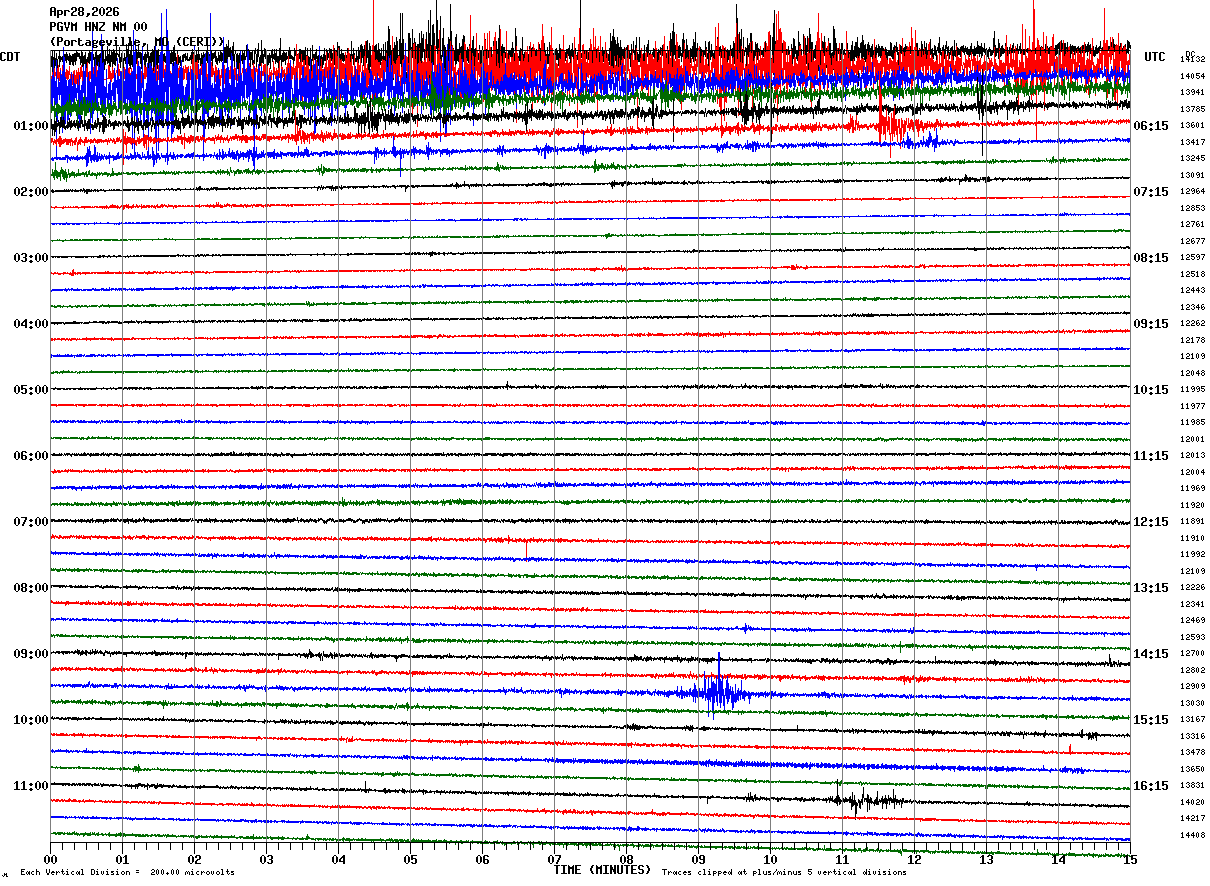The image size is (1210, 886).
Task: Click the CDT timezone label
Action: click(10, 57)
